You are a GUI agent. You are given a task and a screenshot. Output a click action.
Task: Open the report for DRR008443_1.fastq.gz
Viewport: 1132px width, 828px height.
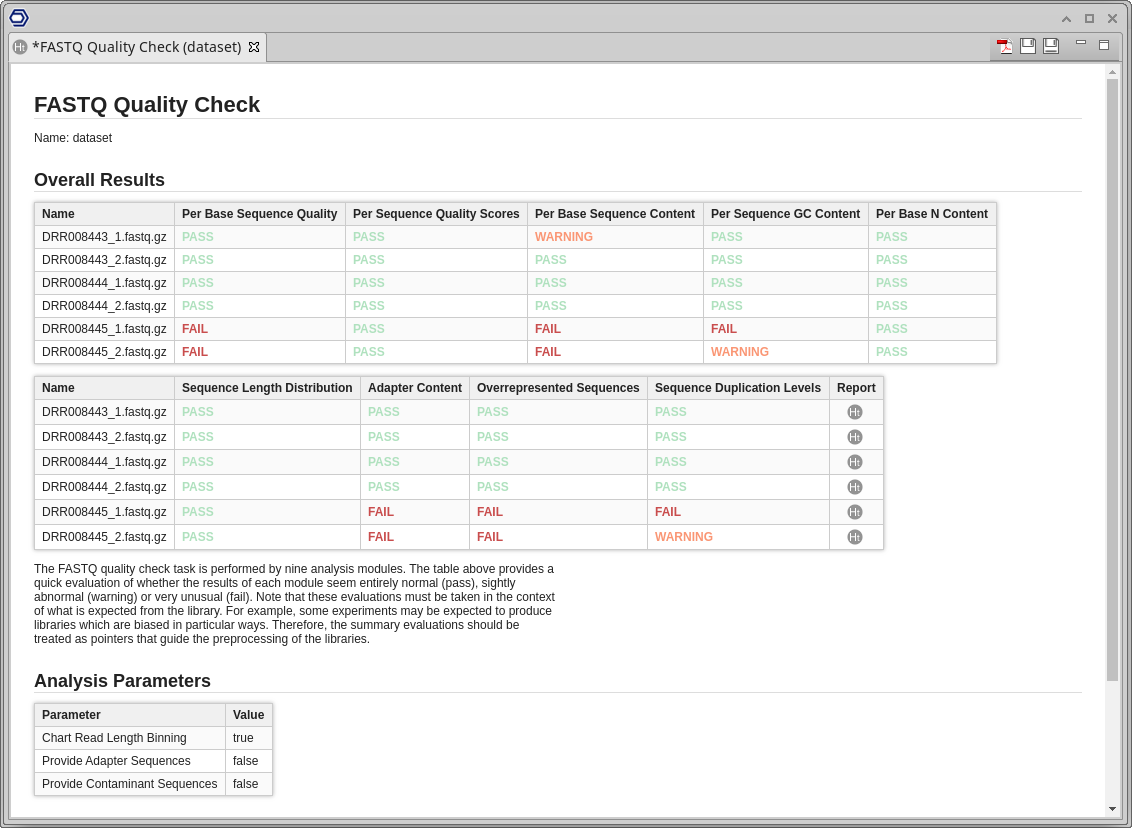click(x=854, y=412)
